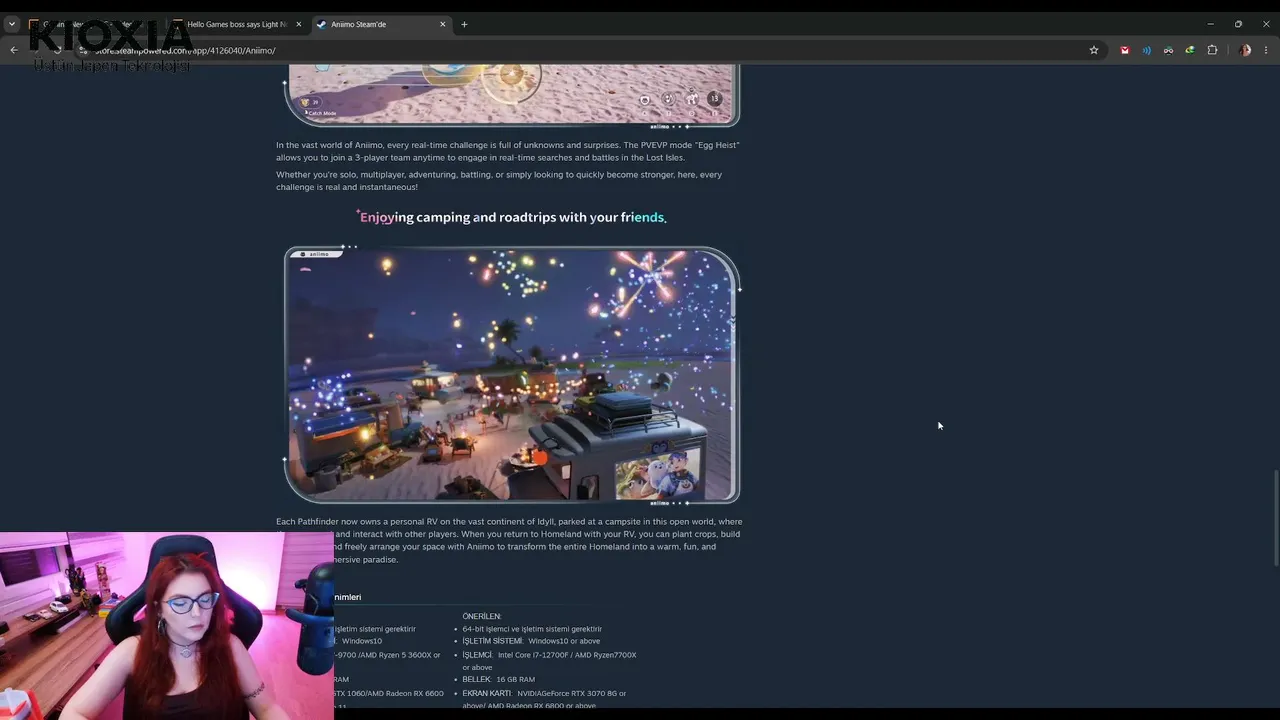Click the 'ÖNERİLEN:' requirements heading
The height and width of the screenshot is (720, 1280).
482,616
